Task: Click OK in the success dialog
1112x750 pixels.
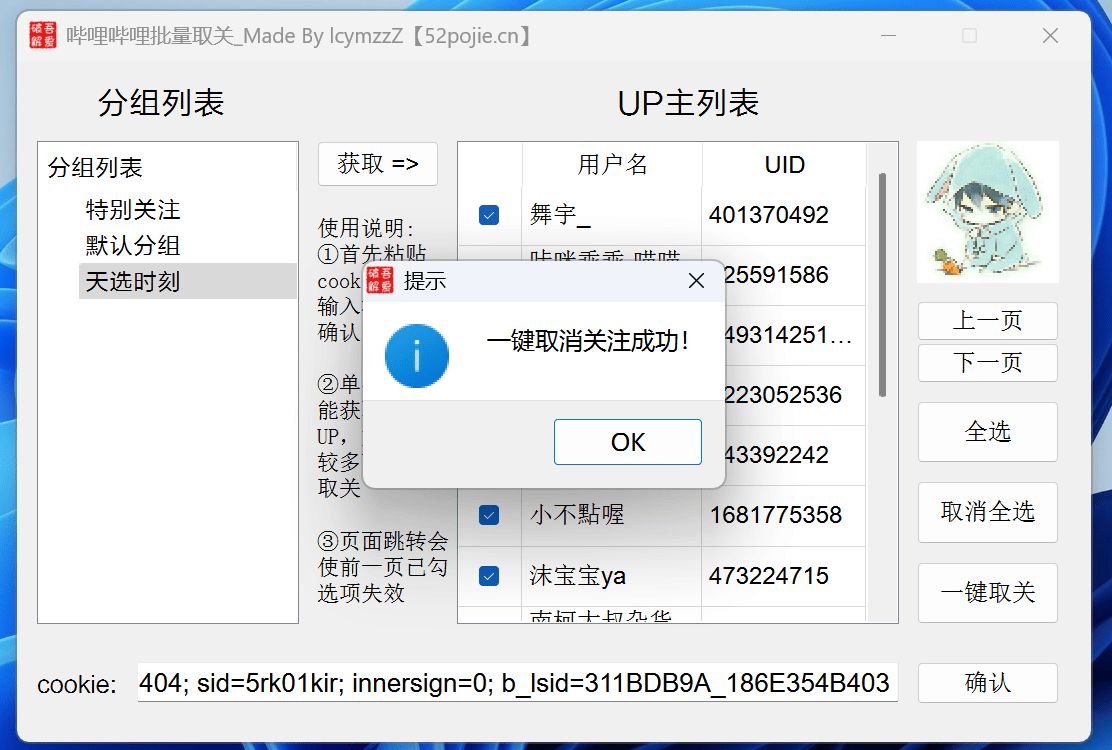Action: pos(627,442)
